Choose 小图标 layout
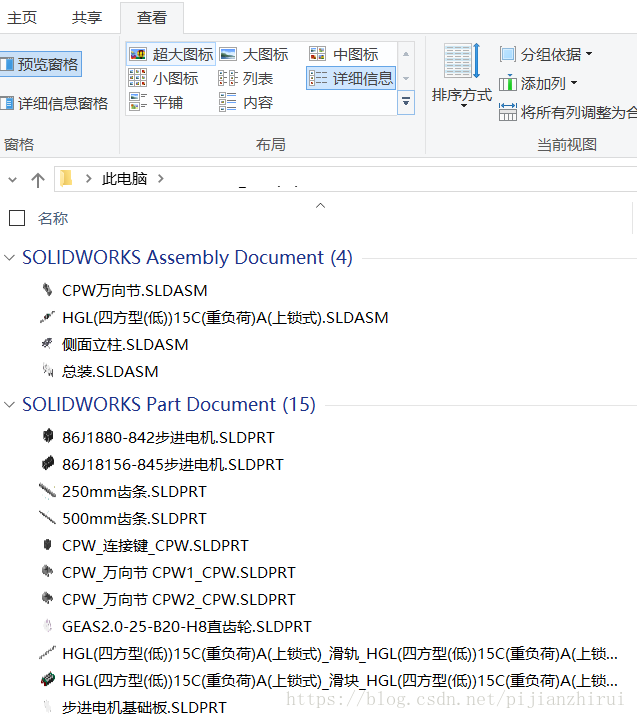 click(x=163, y=78)
